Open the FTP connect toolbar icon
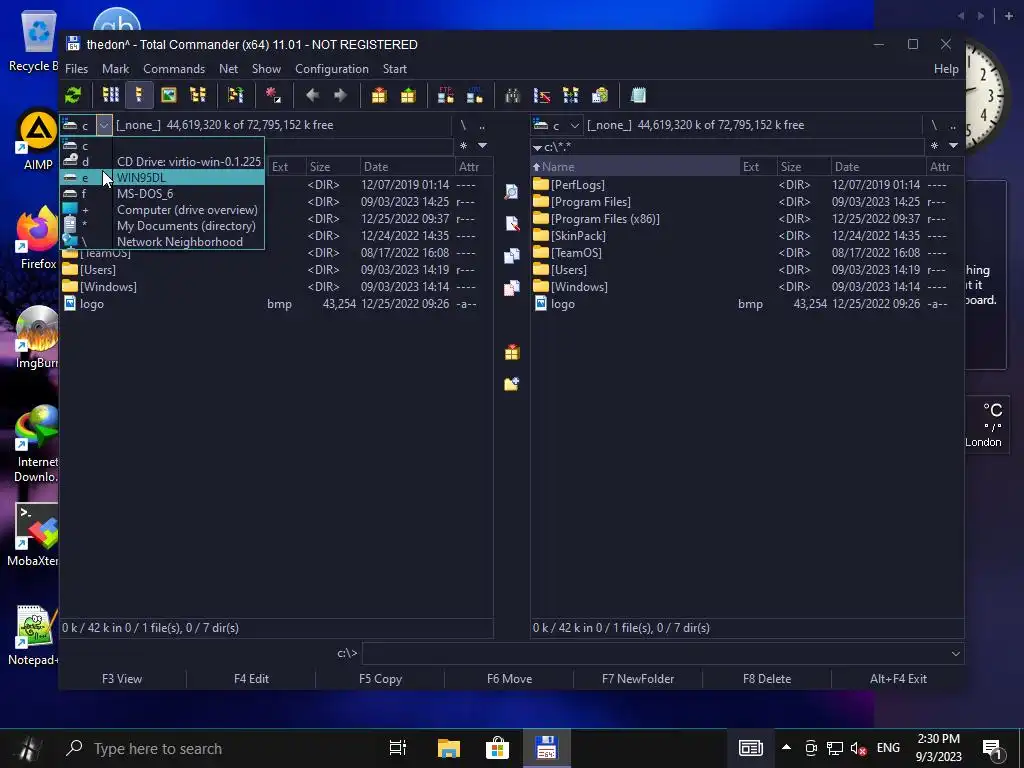This screenshot has height=768, width=1024. [x=446, y=95]
